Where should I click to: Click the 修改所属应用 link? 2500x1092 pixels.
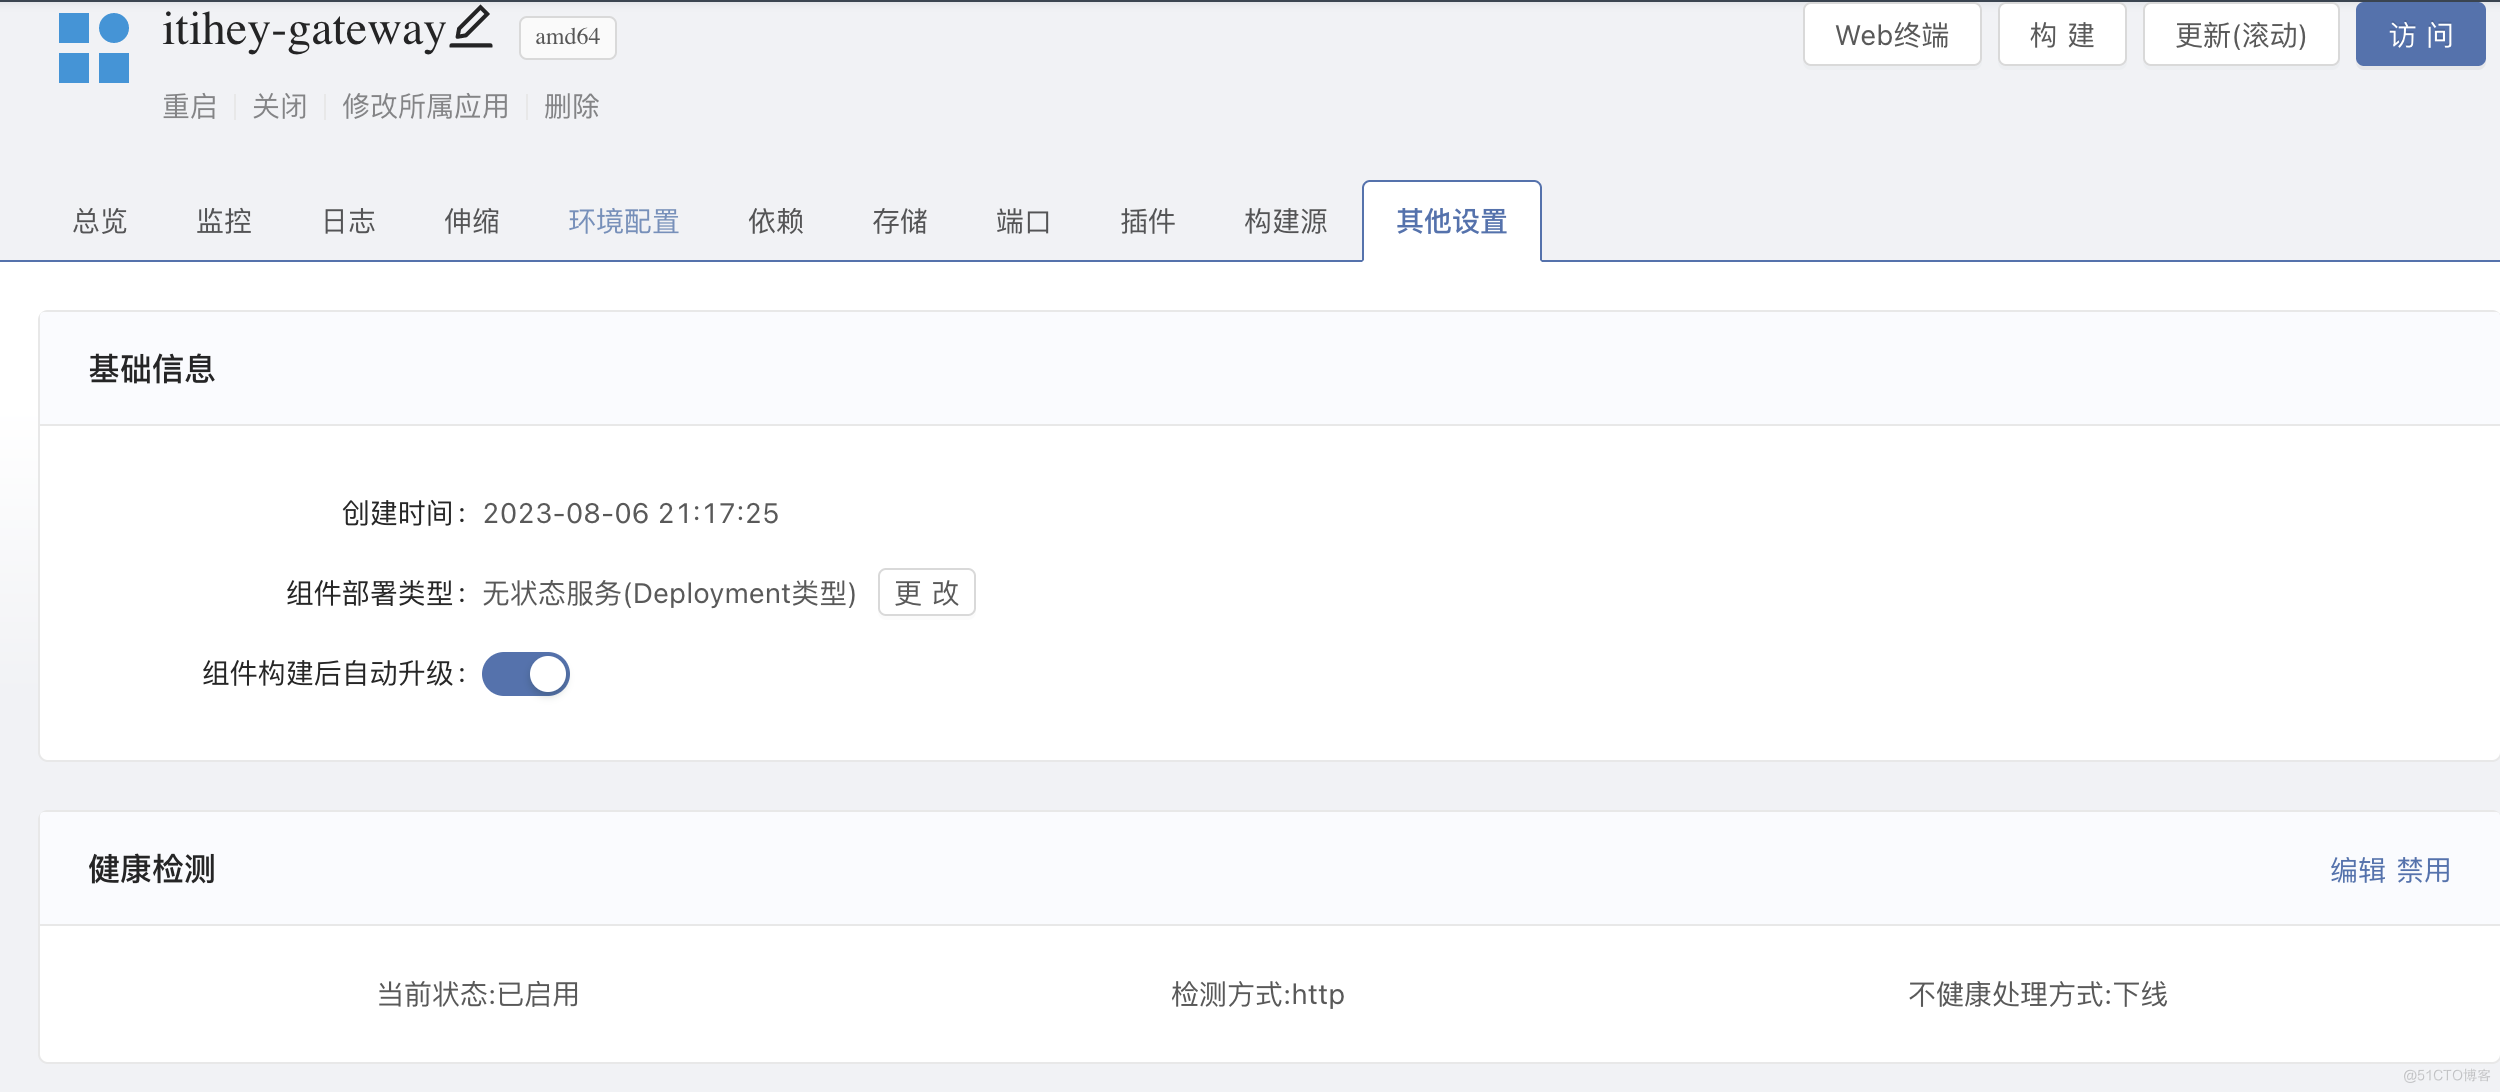pos(426,106)
